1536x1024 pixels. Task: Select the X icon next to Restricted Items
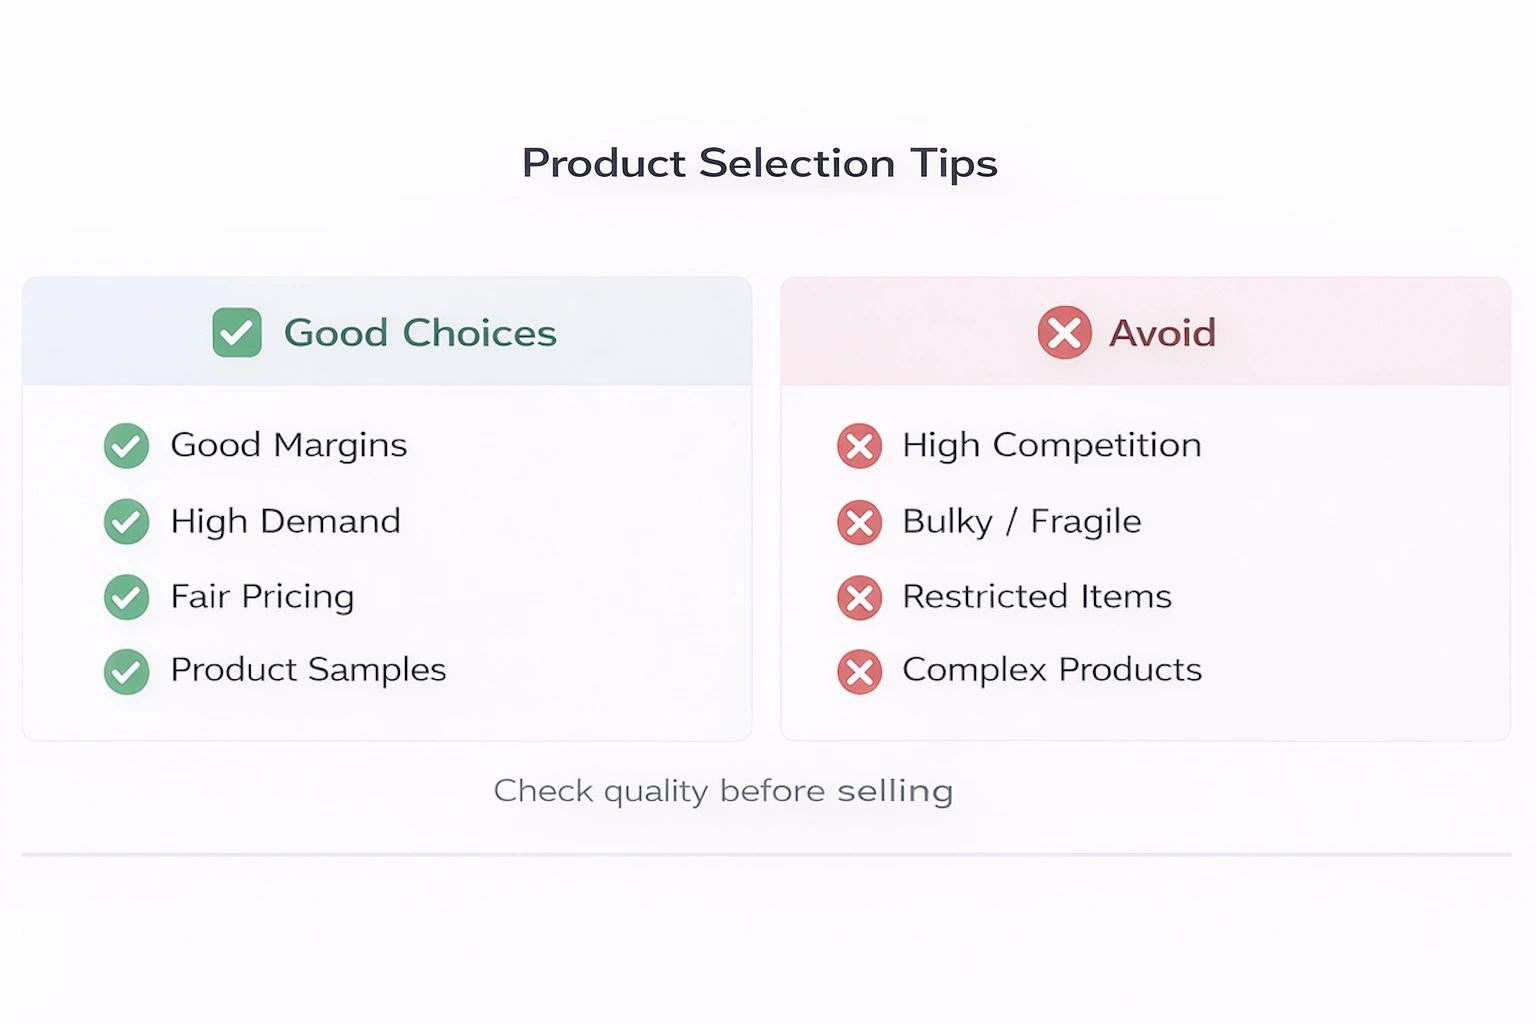tap(859, 598)
